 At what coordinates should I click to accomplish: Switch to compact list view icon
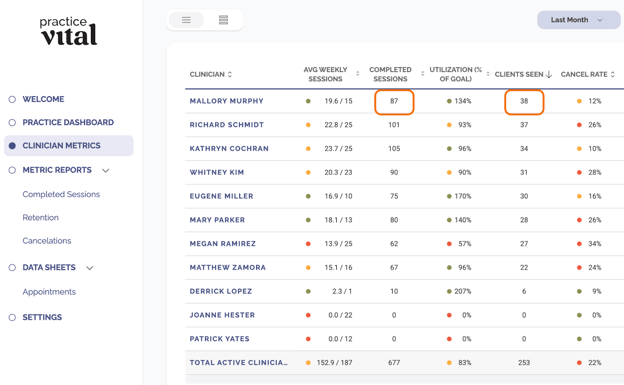186,20
